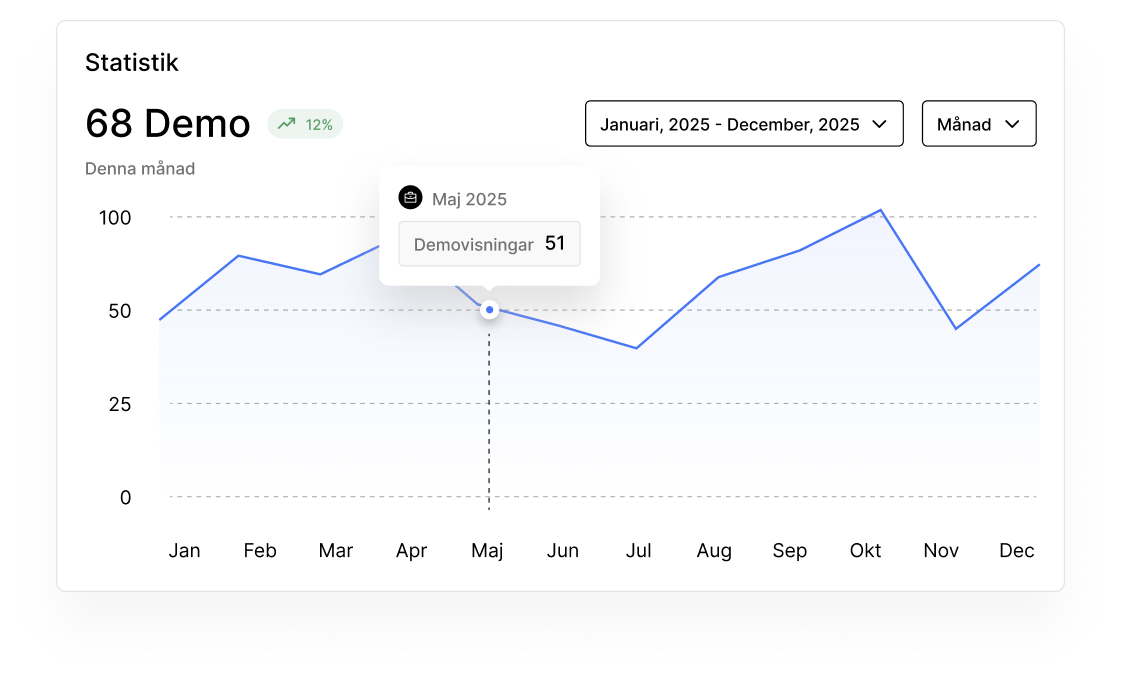Screen dimensions: 1122x684
Task: Click the chevron on the Månad selector
Action: (x=1011, y=124)
